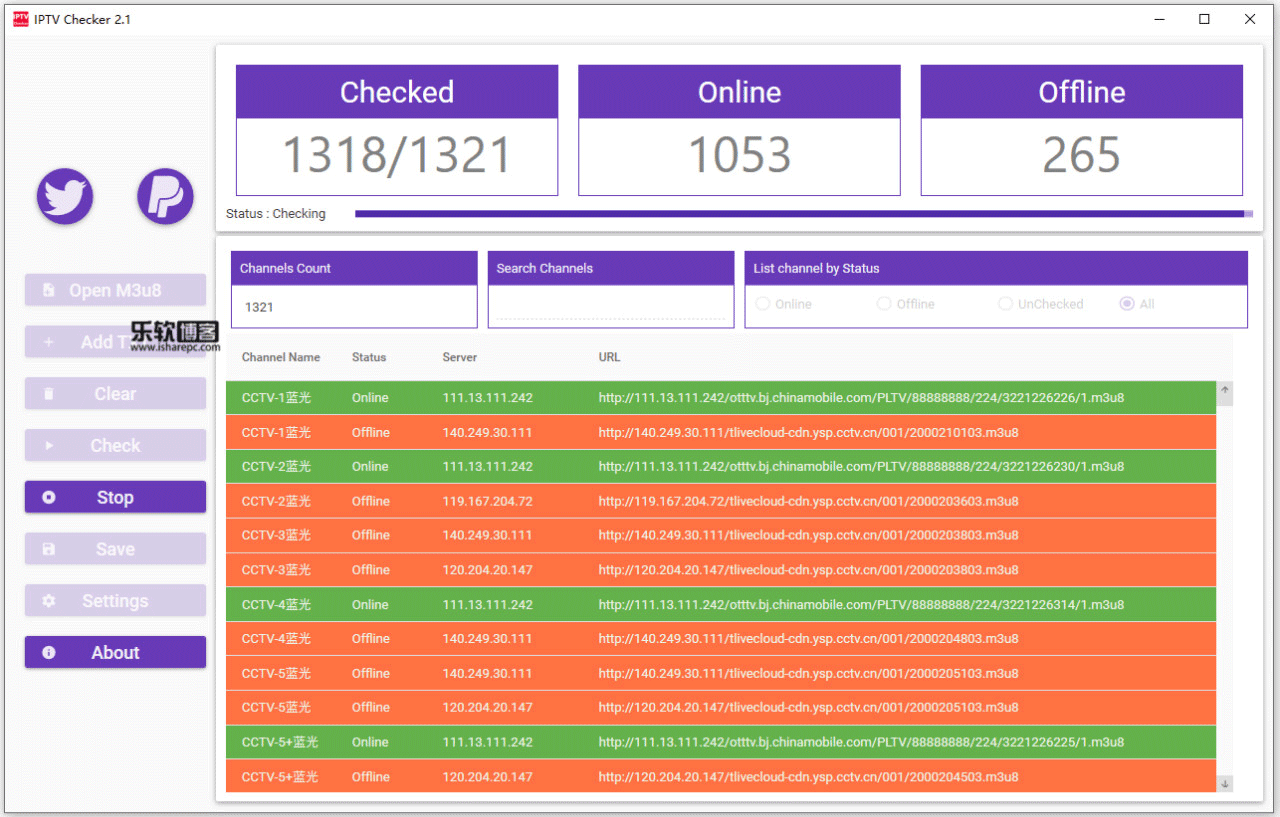Click the list scrollbar down arrow

[1225, 783]
